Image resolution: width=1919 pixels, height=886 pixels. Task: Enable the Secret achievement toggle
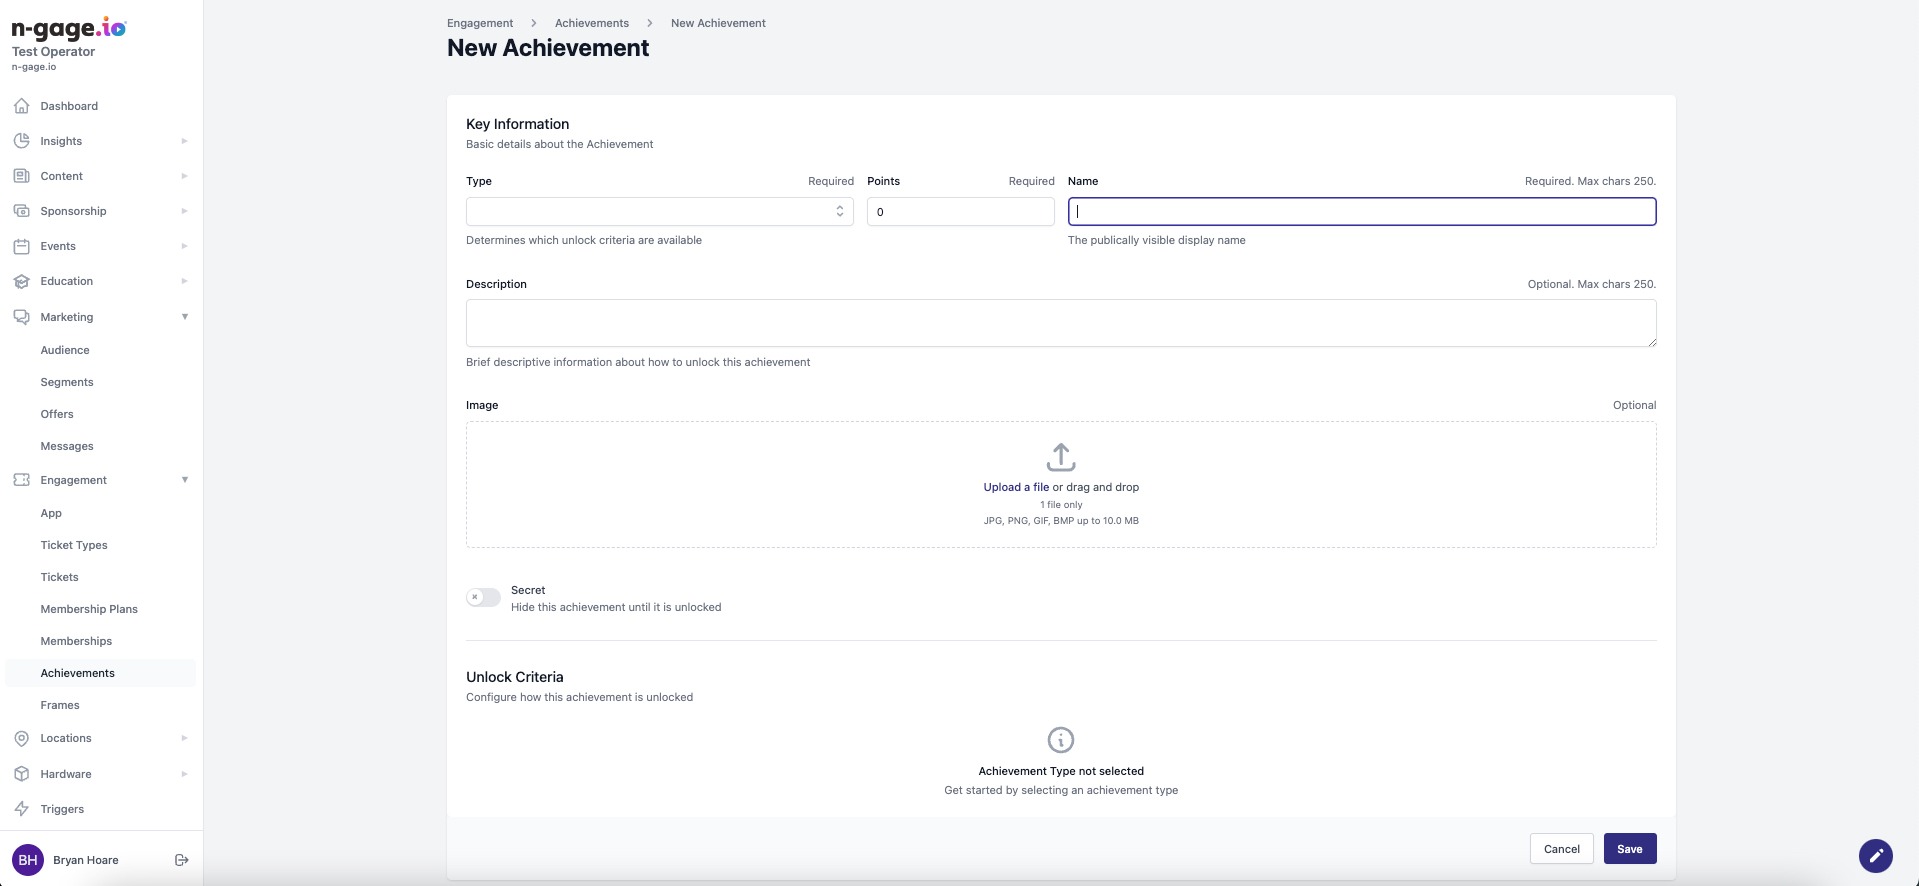coord(483,598)
